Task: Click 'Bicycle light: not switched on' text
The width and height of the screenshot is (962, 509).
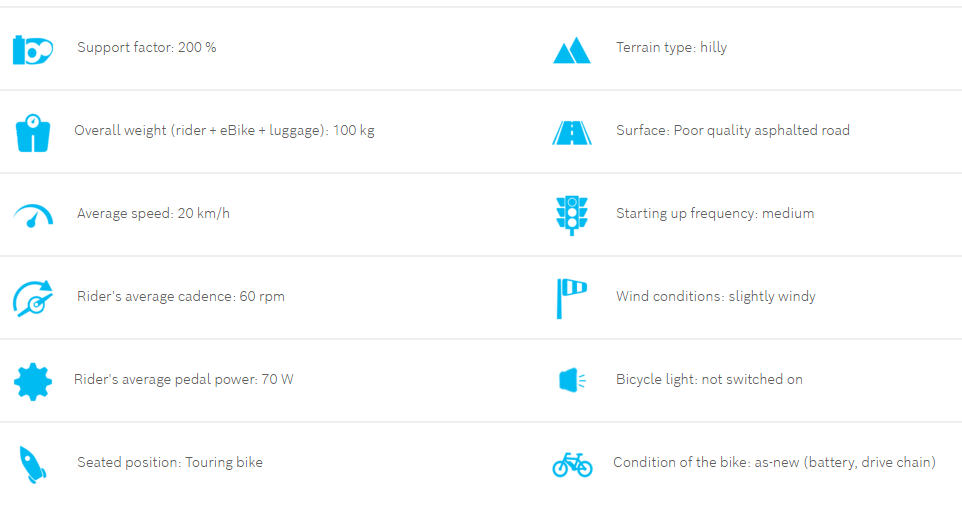Action: click(709, 380)
